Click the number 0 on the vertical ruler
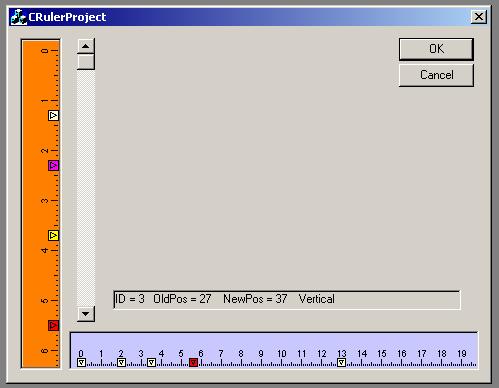 [x=45, y=51]
